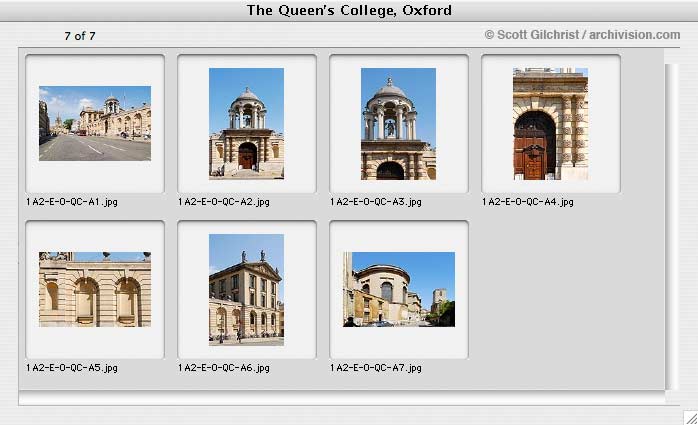Click the file name 1A2-E-O-QC-A6.jpg
This screenshot has height=425, width=698.
[x=224, y=368]
